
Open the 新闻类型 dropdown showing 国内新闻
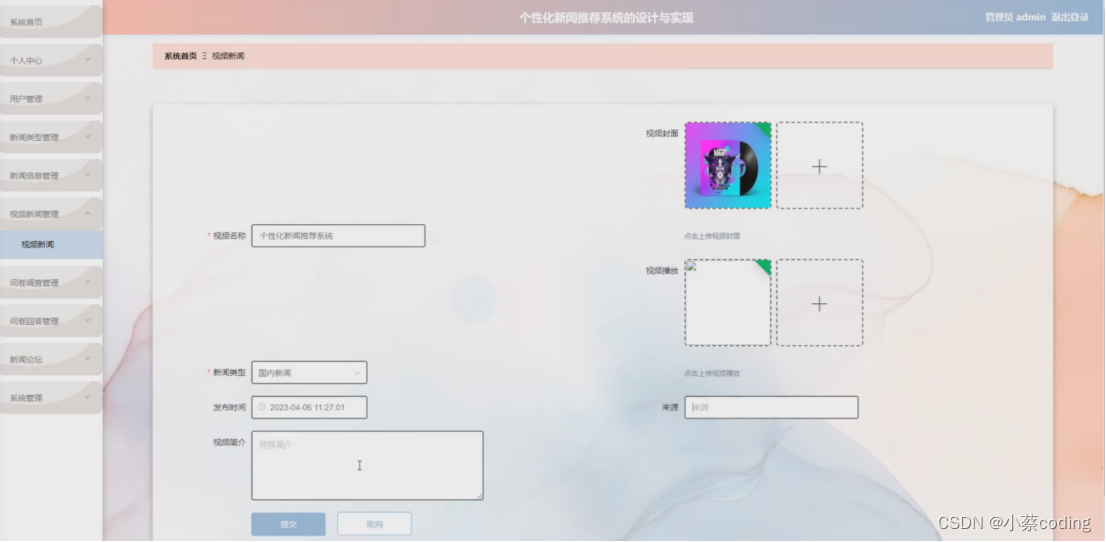click(309, 373)
